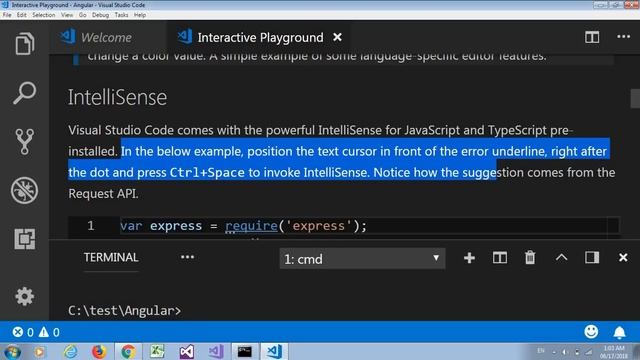The width and height of the screenshot is (640, 360).
Task: Open the Search view in activity bar
Action: coord(24,93)
